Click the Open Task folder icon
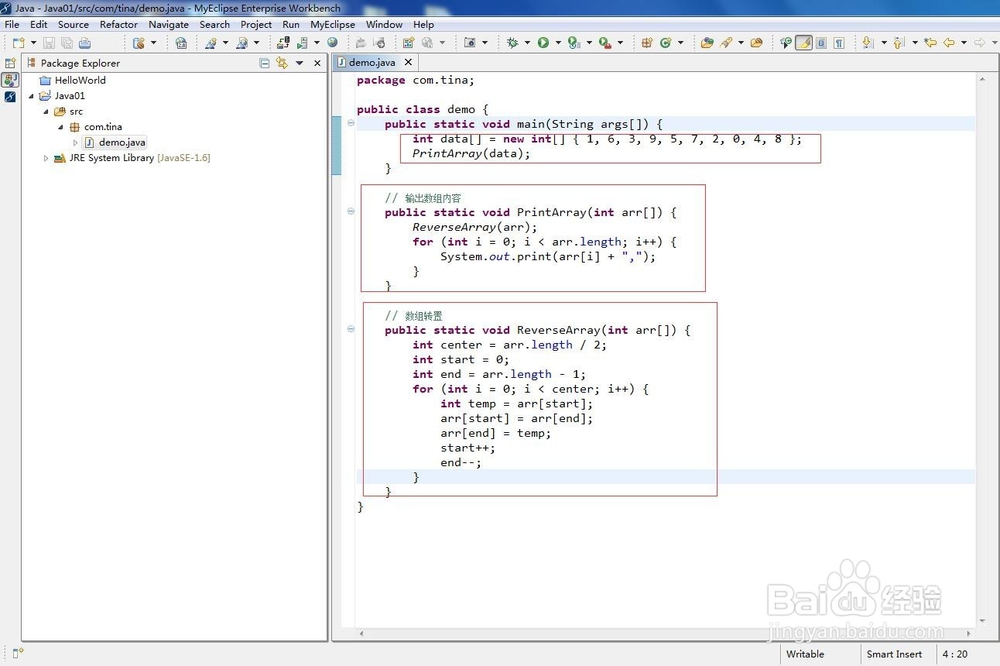The width and height of the screenshot is (1000, 666). point(756,43)
